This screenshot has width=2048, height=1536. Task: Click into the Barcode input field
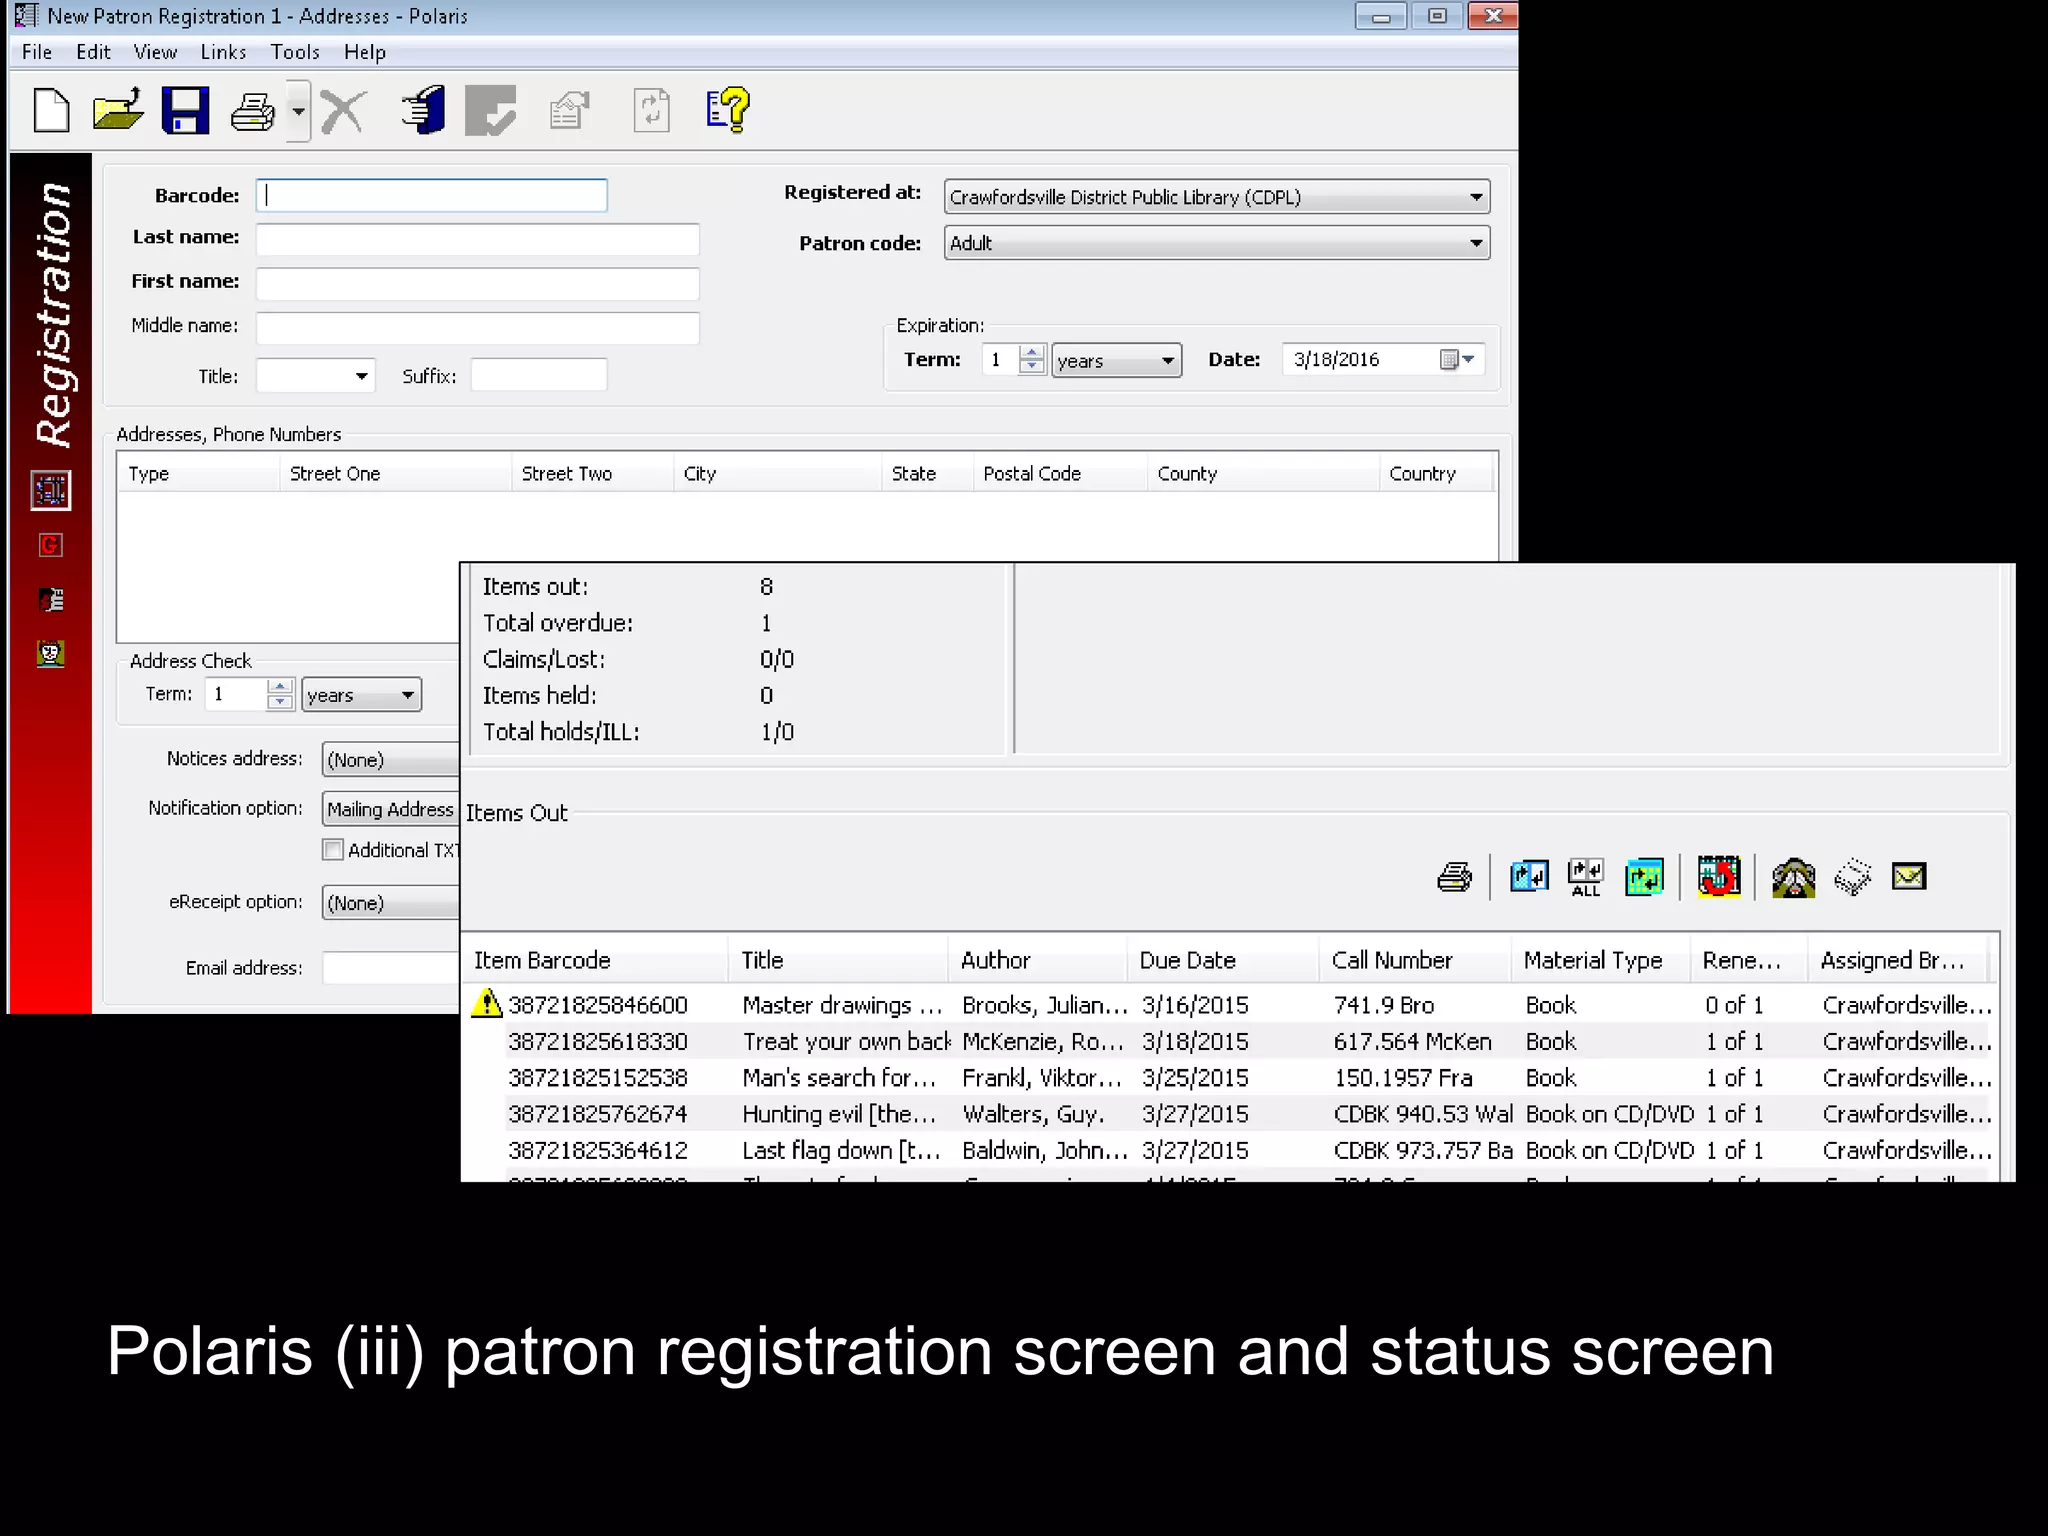(x=431, y=195)
